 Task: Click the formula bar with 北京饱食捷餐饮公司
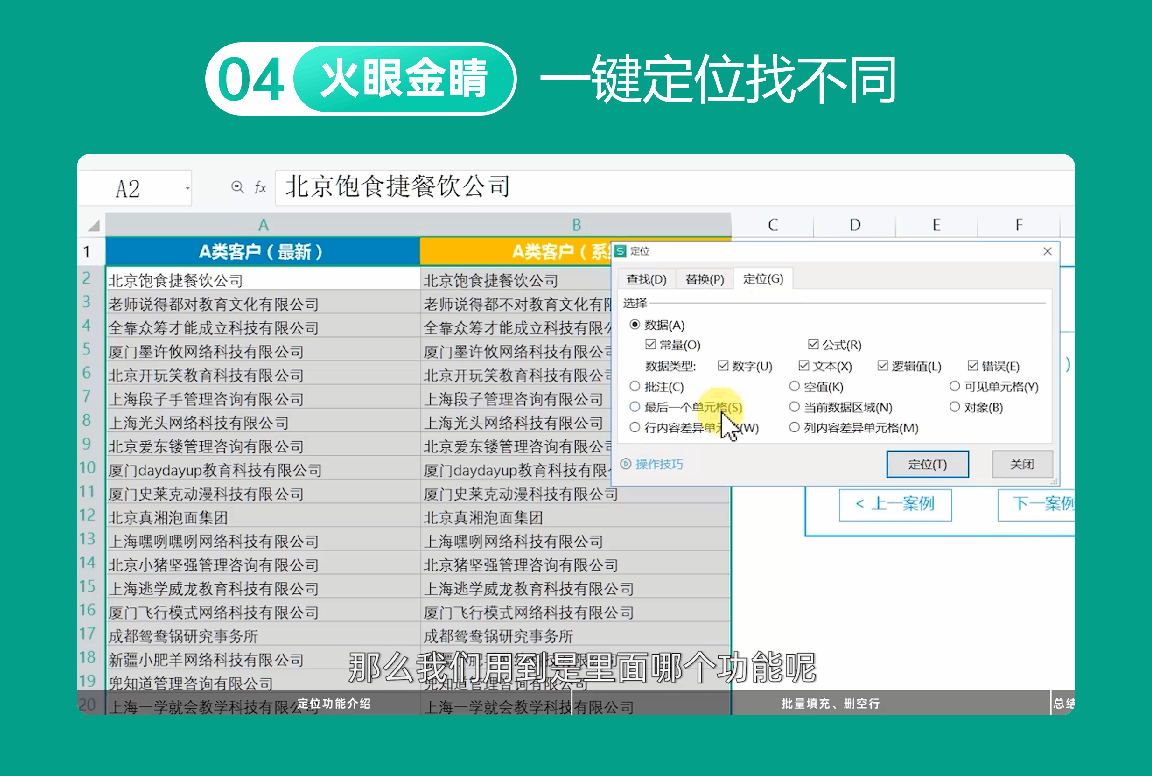click(672, 187)
